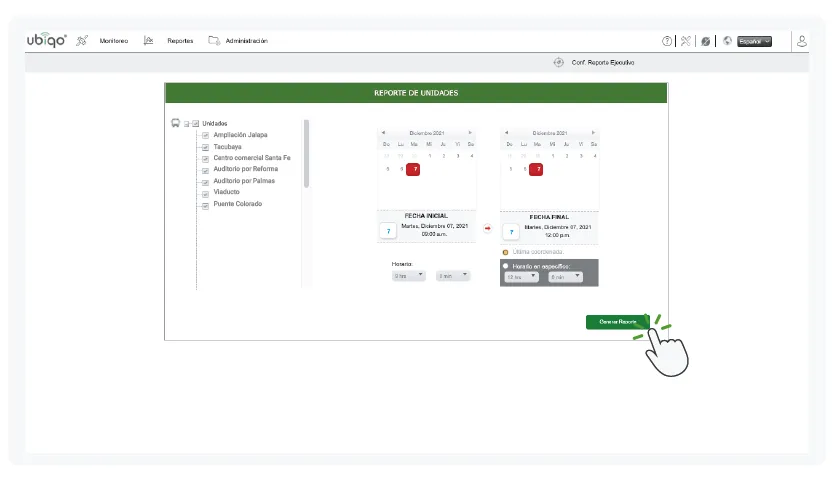This screenshot has height=478, width=837.
Task: Go to next month in initial date calendar
Action: (x=470, y=132)
